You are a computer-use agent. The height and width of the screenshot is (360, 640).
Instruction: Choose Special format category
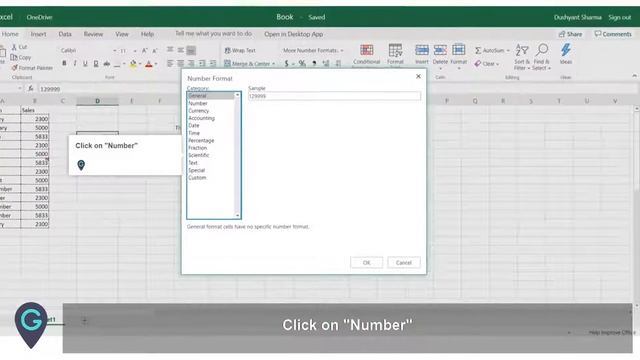tap(197, 170)
